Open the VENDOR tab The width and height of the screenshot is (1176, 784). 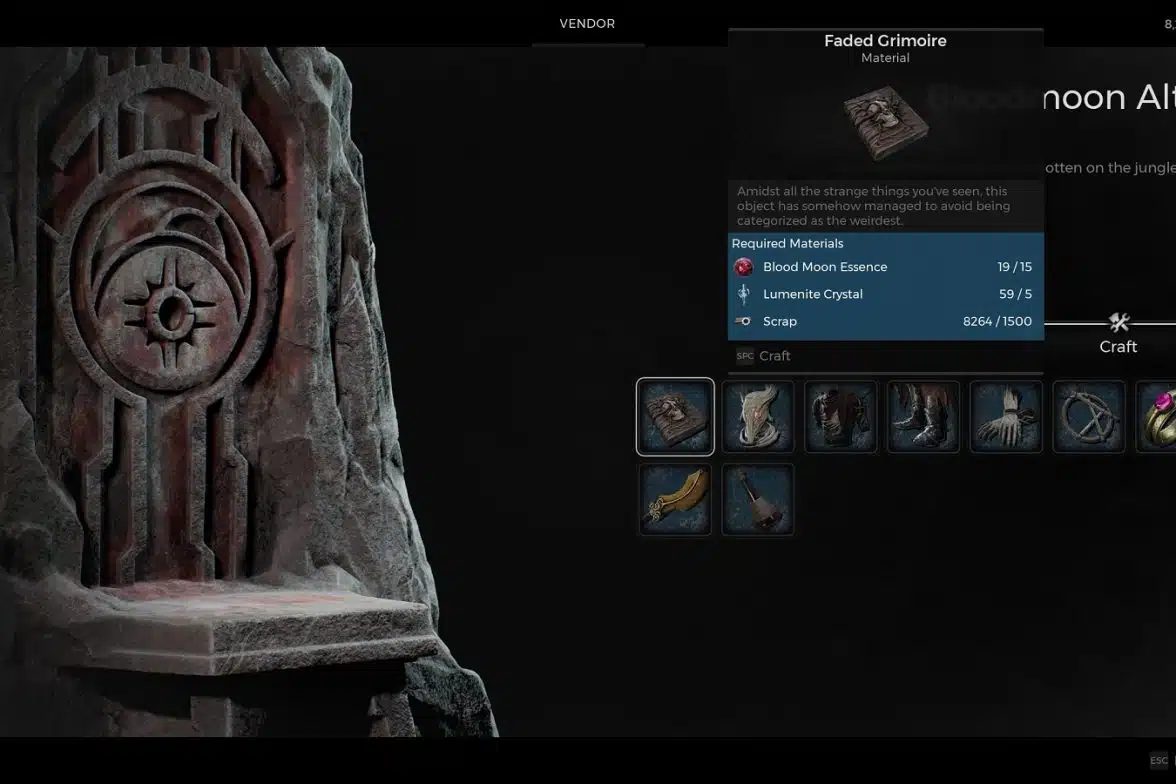coord(587,24)
